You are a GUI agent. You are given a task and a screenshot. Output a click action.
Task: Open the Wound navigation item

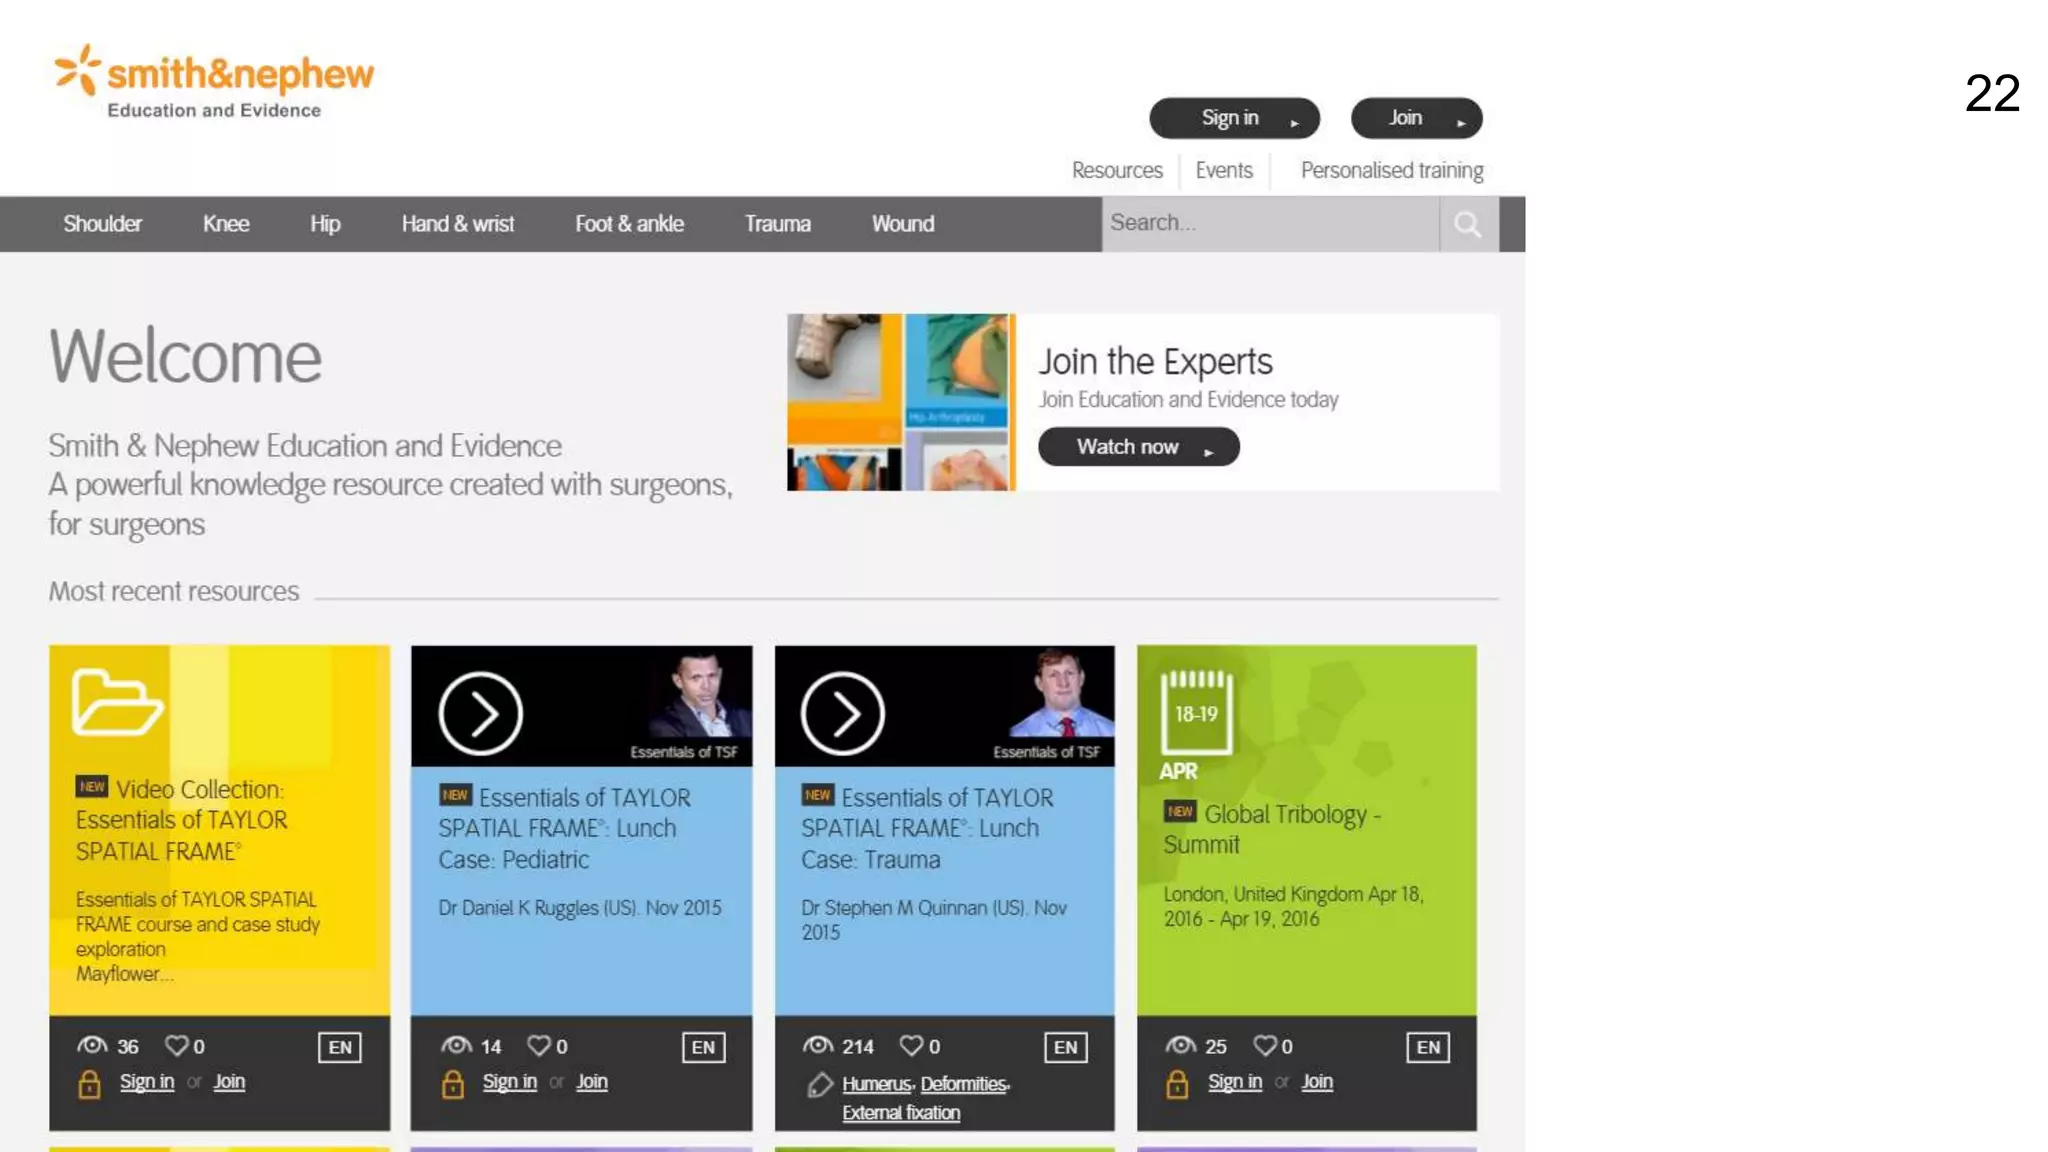pos(903,224)
